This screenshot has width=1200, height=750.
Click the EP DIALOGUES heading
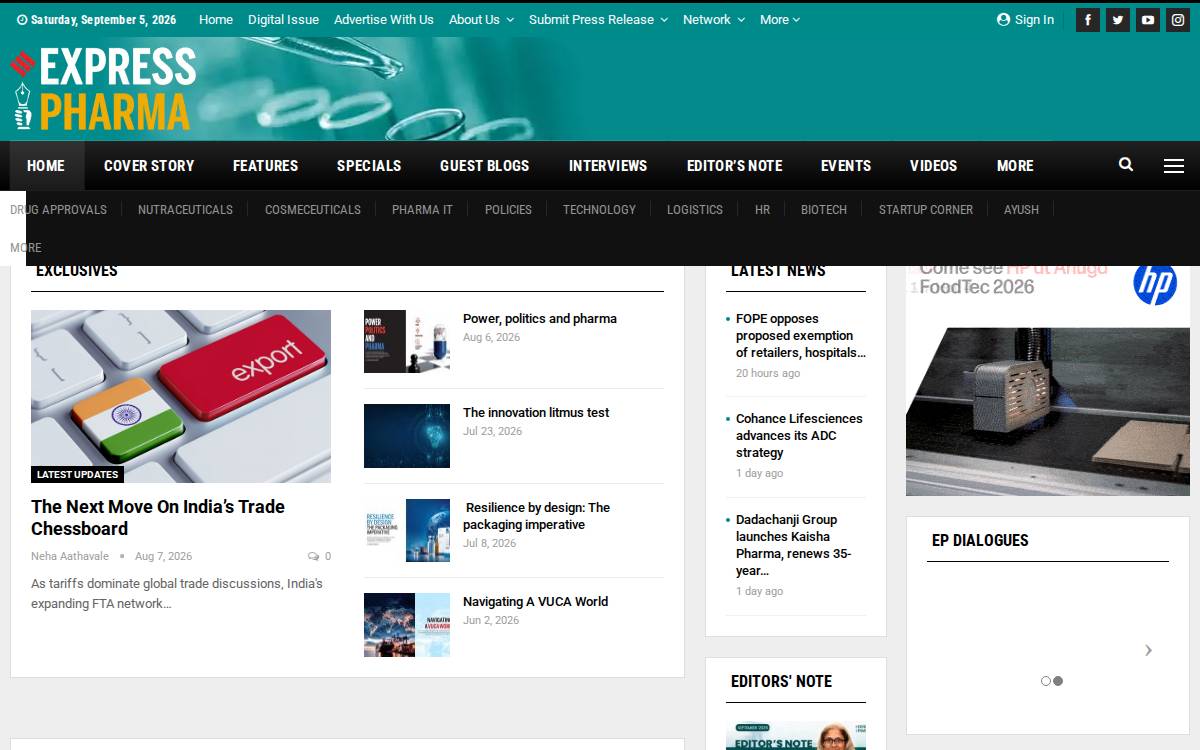point(980,540)
